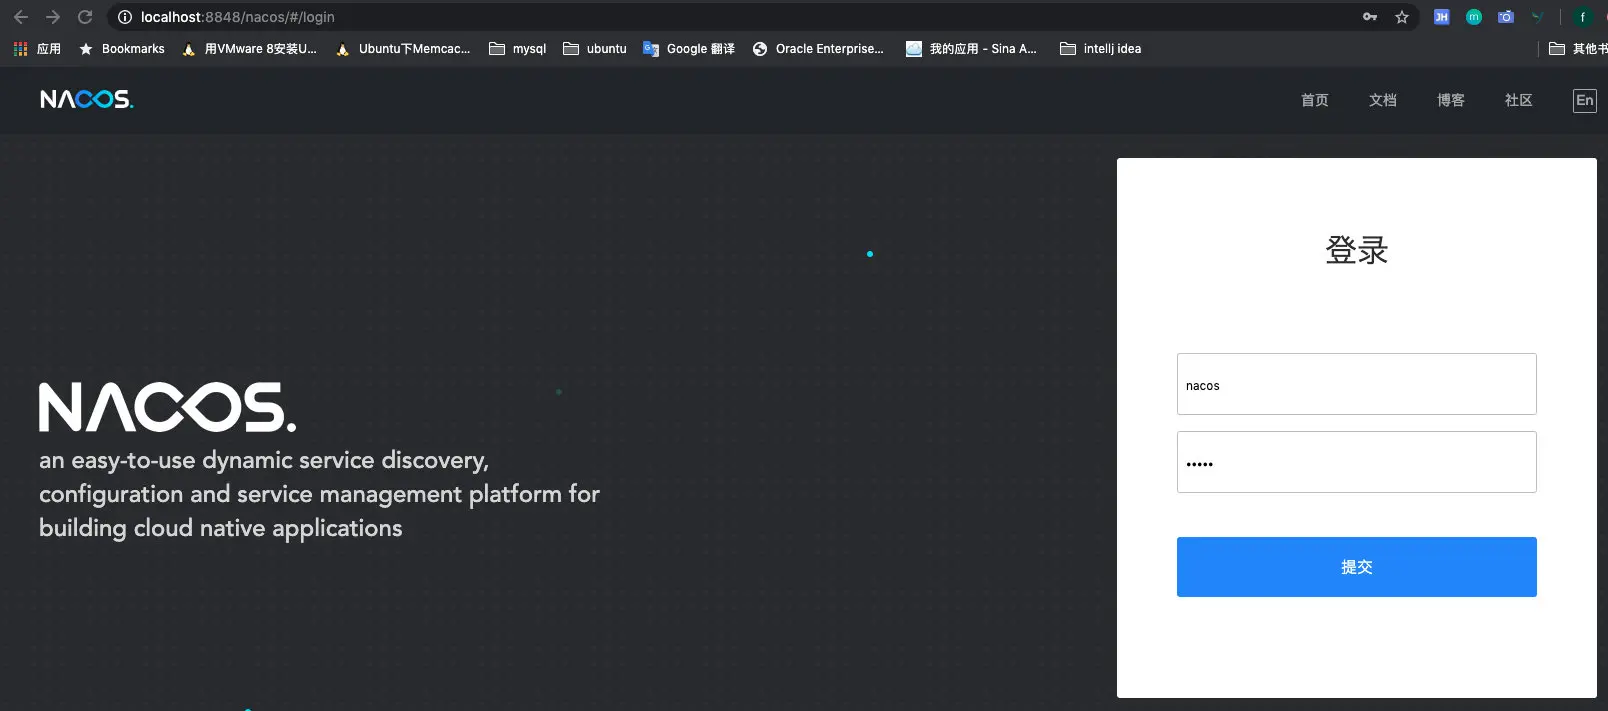Open the 'f' Chrome profile avatar
The height and width of the screenshot is (711, 1608).
[x=1582, y=17]
